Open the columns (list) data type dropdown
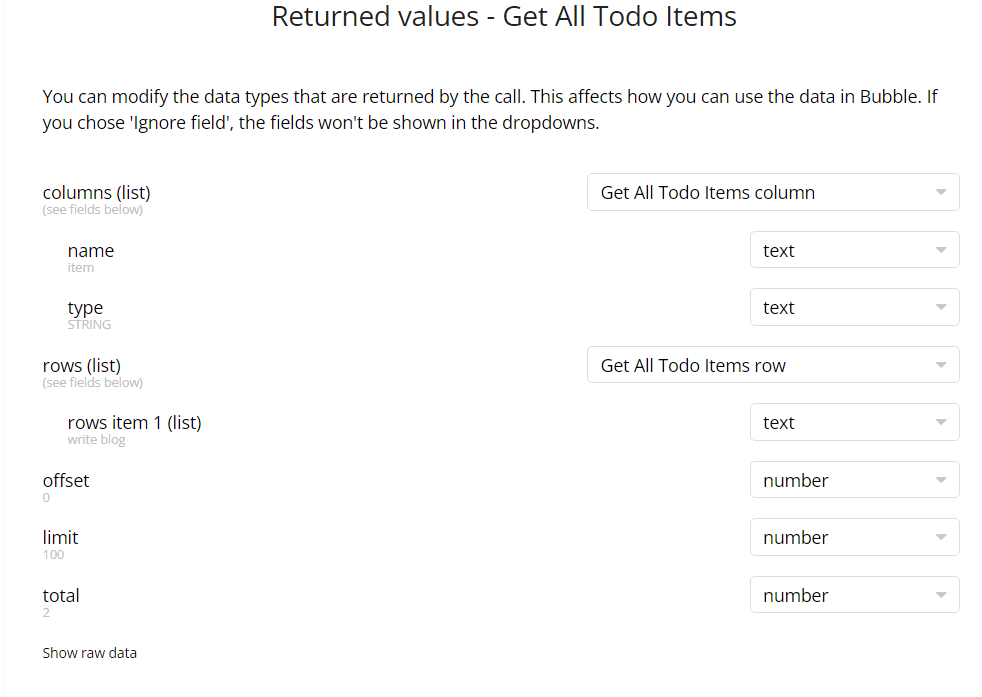982x697 pixels. (x=772, y=193)
